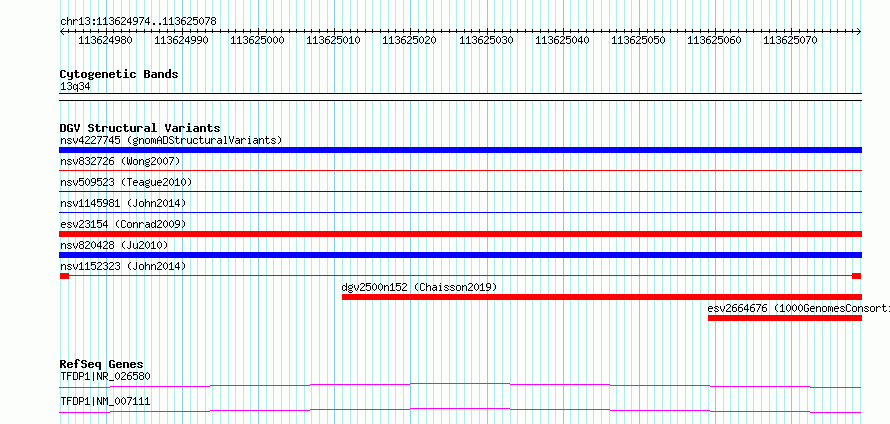890x424 pixels.
Task: Open variant nsv1145981 (John2014) label
Action: tap(123, 203)
